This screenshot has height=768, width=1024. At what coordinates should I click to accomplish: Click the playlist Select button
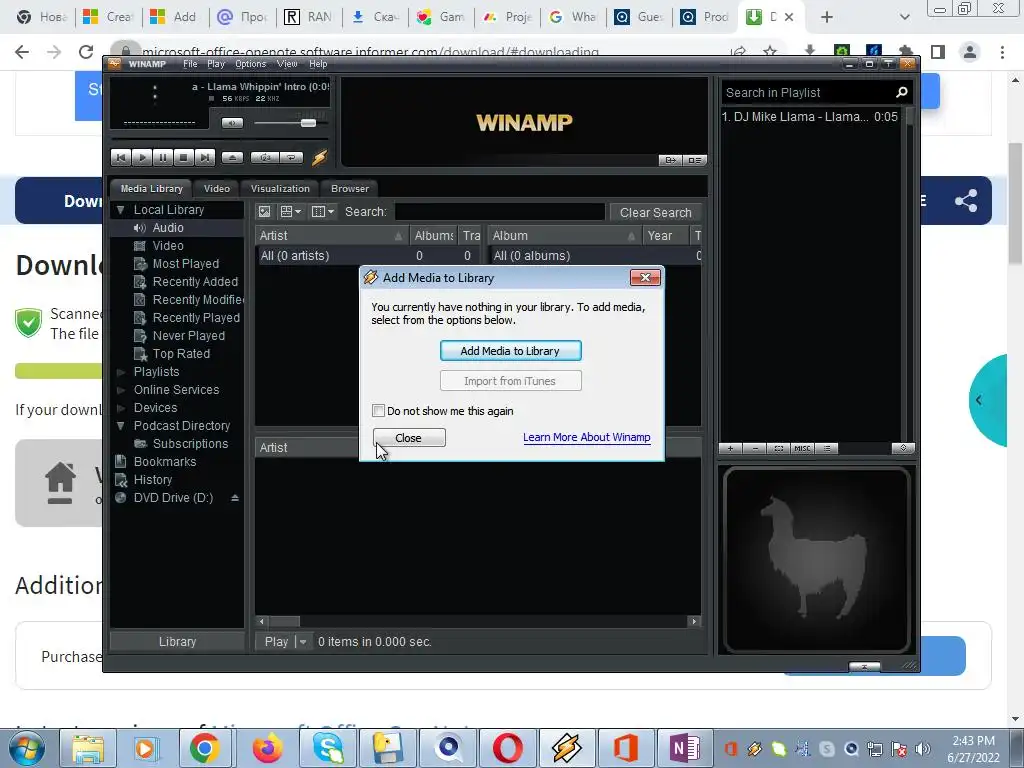pyautogui.click(x=778, y=449)
